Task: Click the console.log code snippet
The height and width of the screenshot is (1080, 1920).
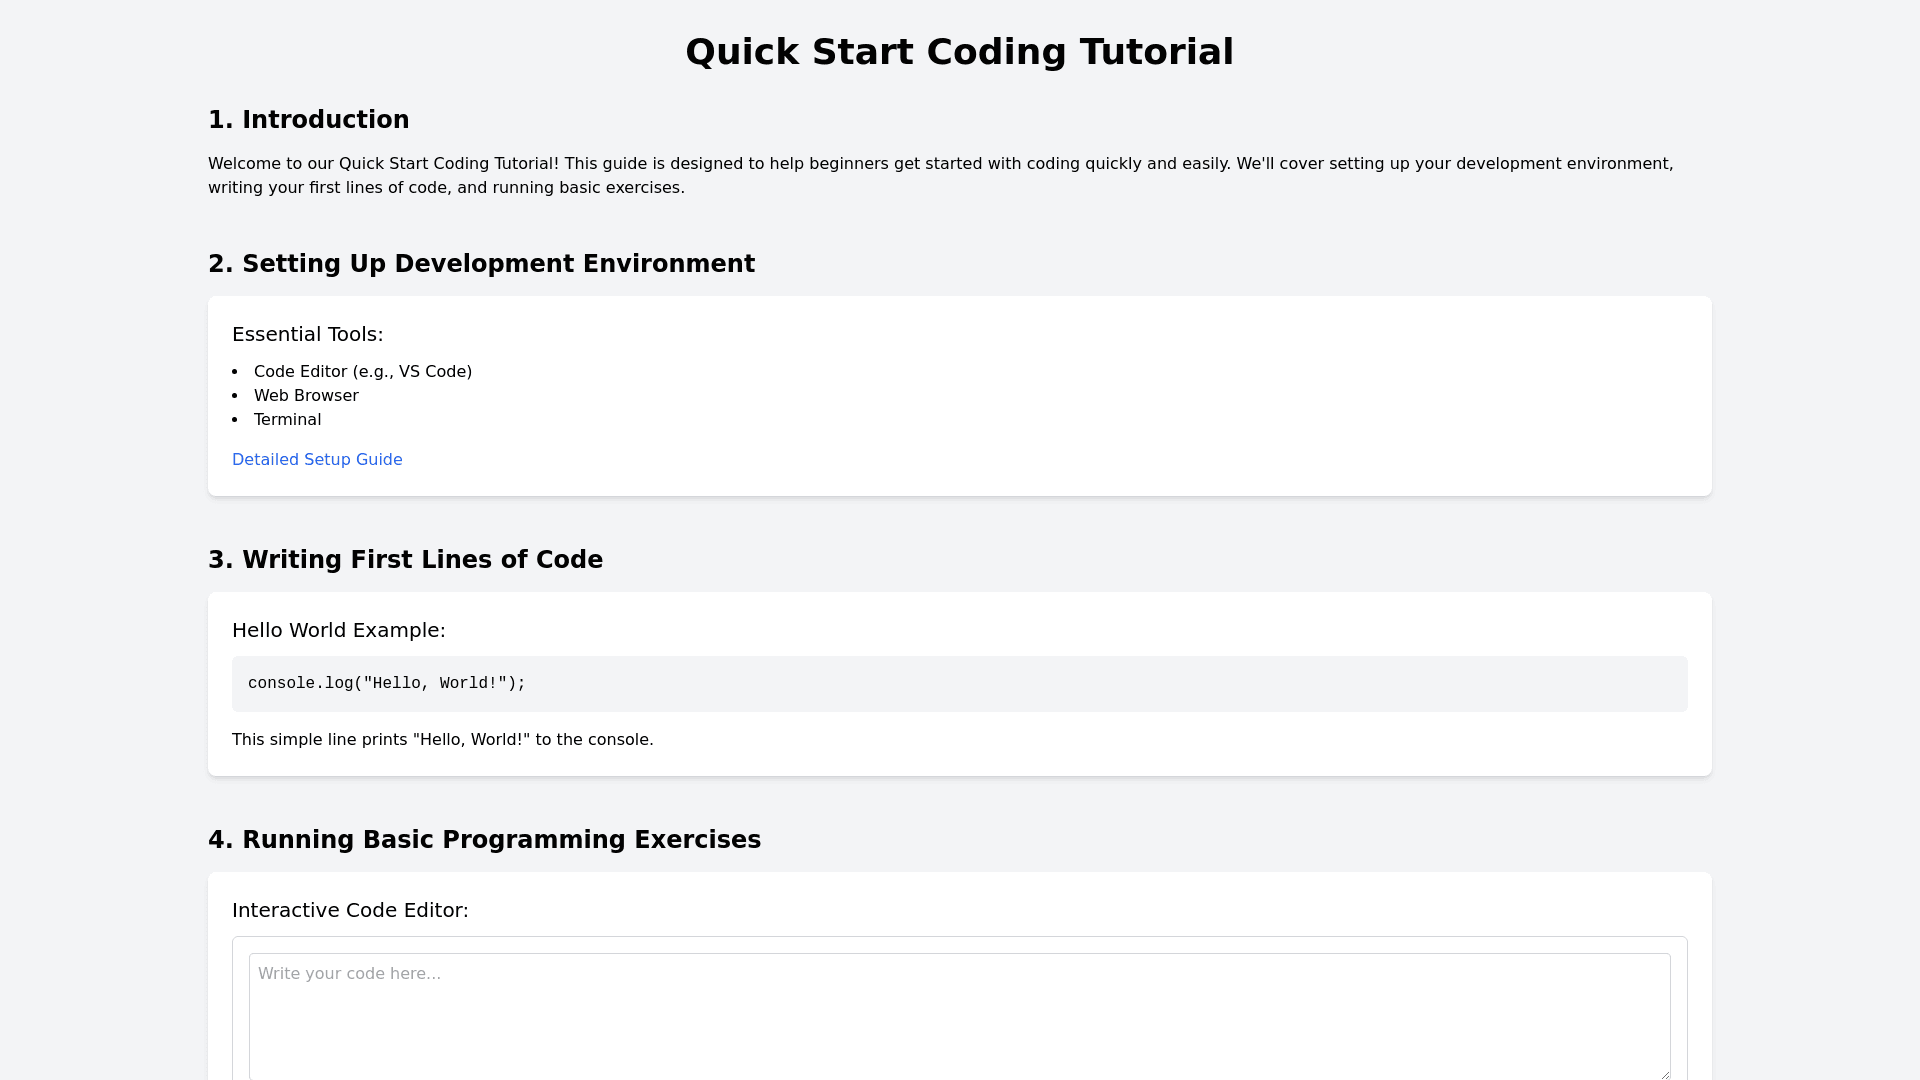Action: pyautogui.click(x=386, y=684)
